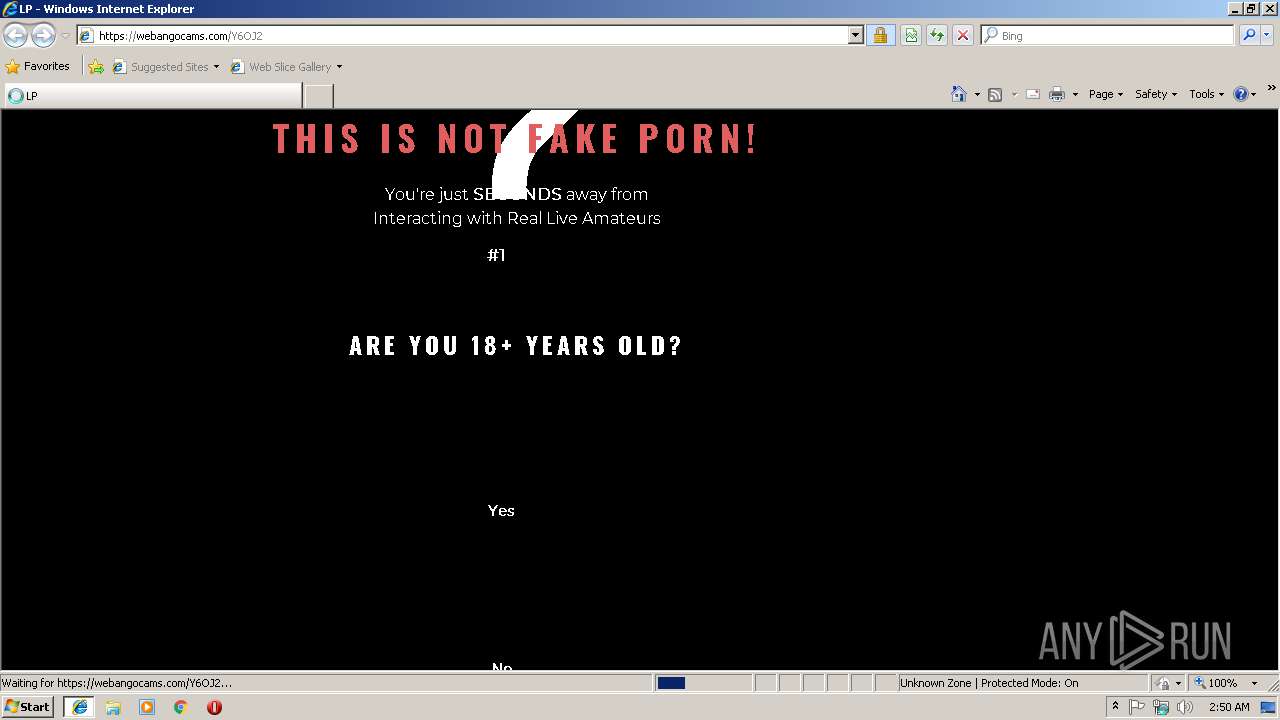Expand the command bar overflow chevron
This screenshot has width=1280, height=720.
[1272, 89]
